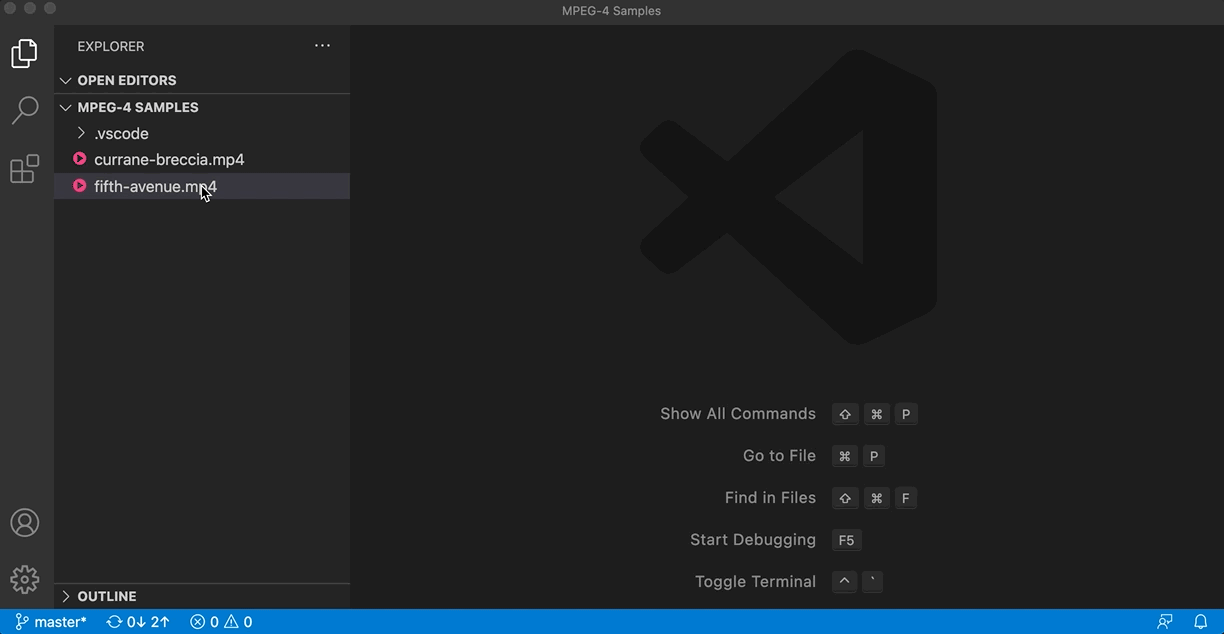Click the warnings triangle icon in status bar
Viewport: 1224px width, 634px height.
(x=231, y=622)
